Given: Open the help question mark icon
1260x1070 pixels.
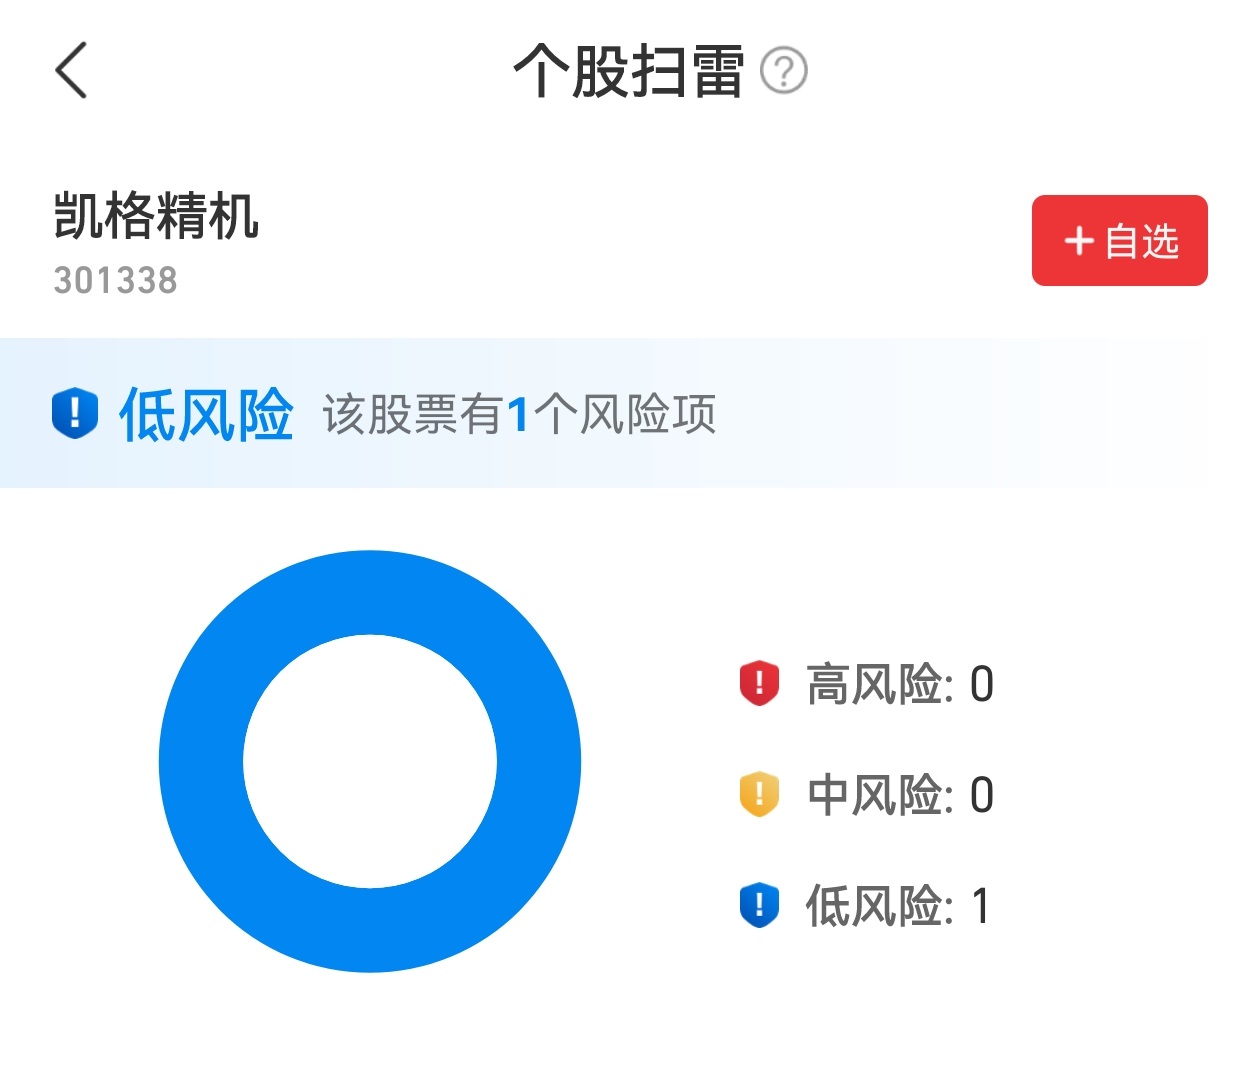Looking at the screenshot, I should 784,71.
